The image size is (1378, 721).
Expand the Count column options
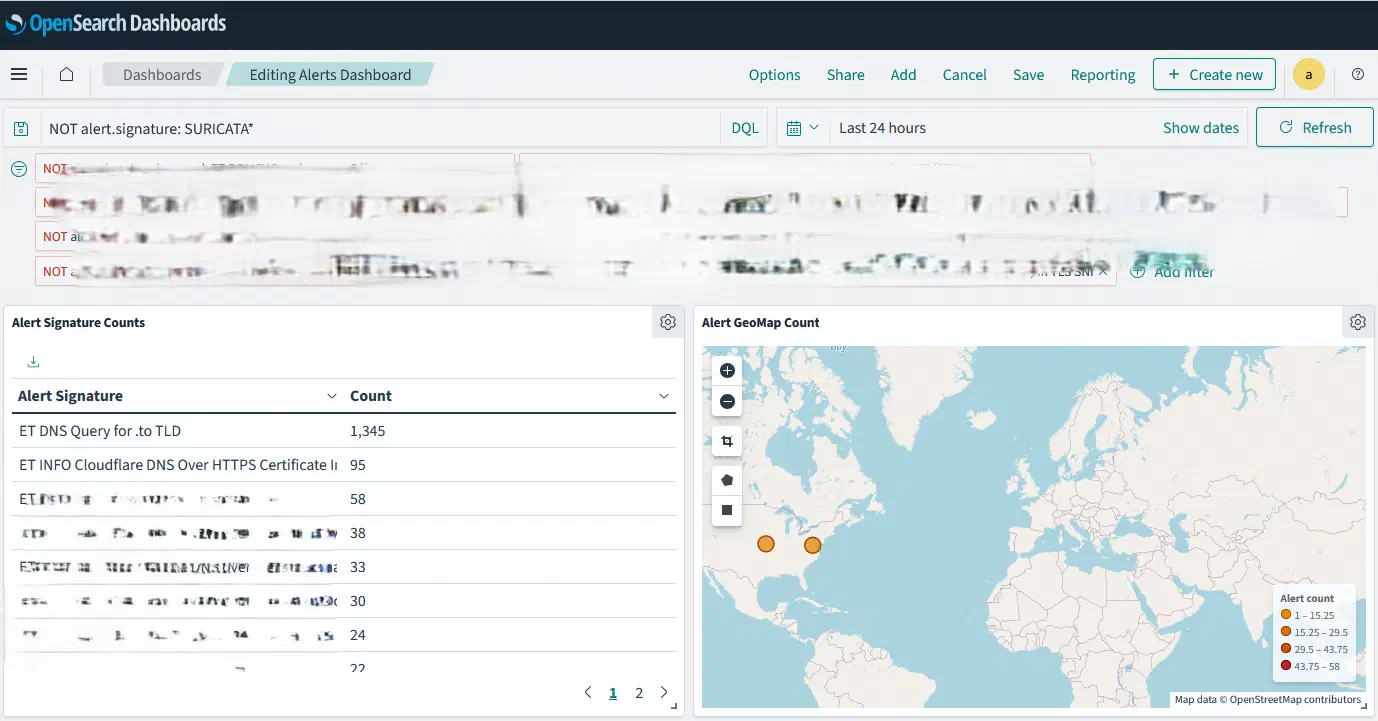click(x=664, y=396)
